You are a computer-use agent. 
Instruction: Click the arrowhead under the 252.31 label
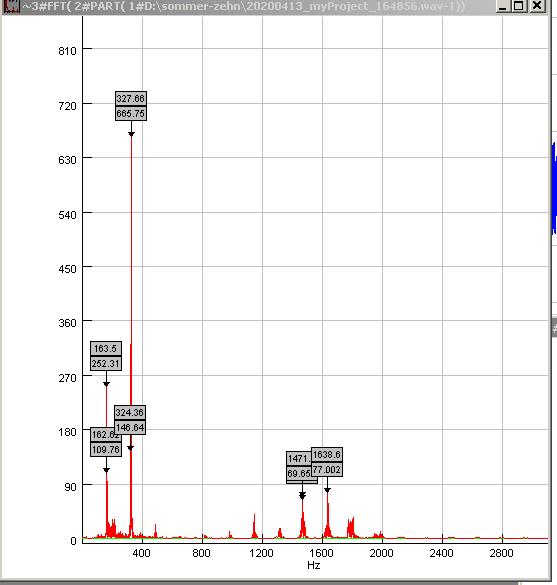click(106, 384)
